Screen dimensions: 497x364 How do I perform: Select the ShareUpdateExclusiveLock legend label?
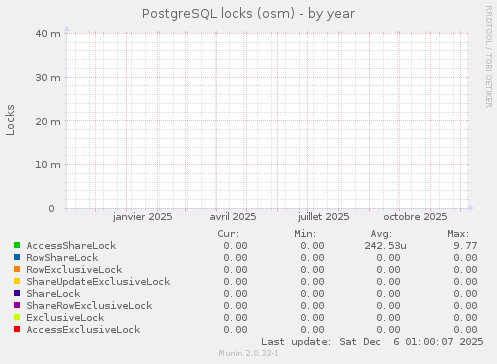pos(98,282)
